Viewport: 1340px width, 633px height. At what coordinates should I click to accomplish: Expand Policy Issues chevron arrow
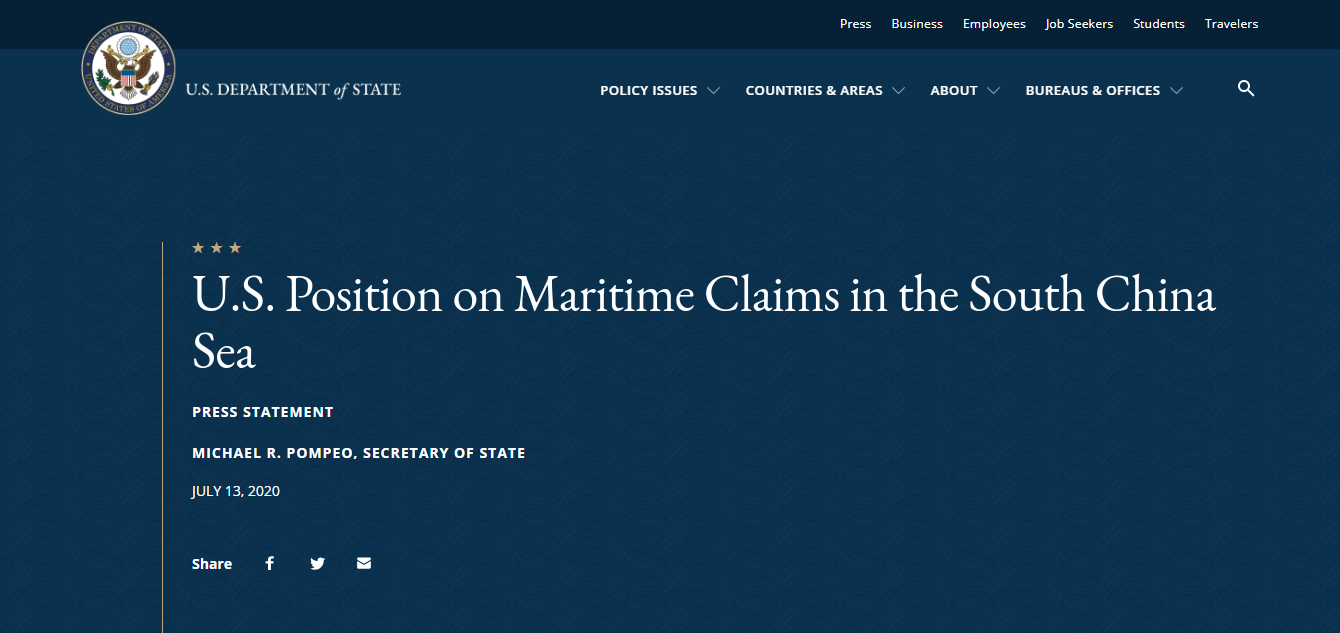pos(713,90)
